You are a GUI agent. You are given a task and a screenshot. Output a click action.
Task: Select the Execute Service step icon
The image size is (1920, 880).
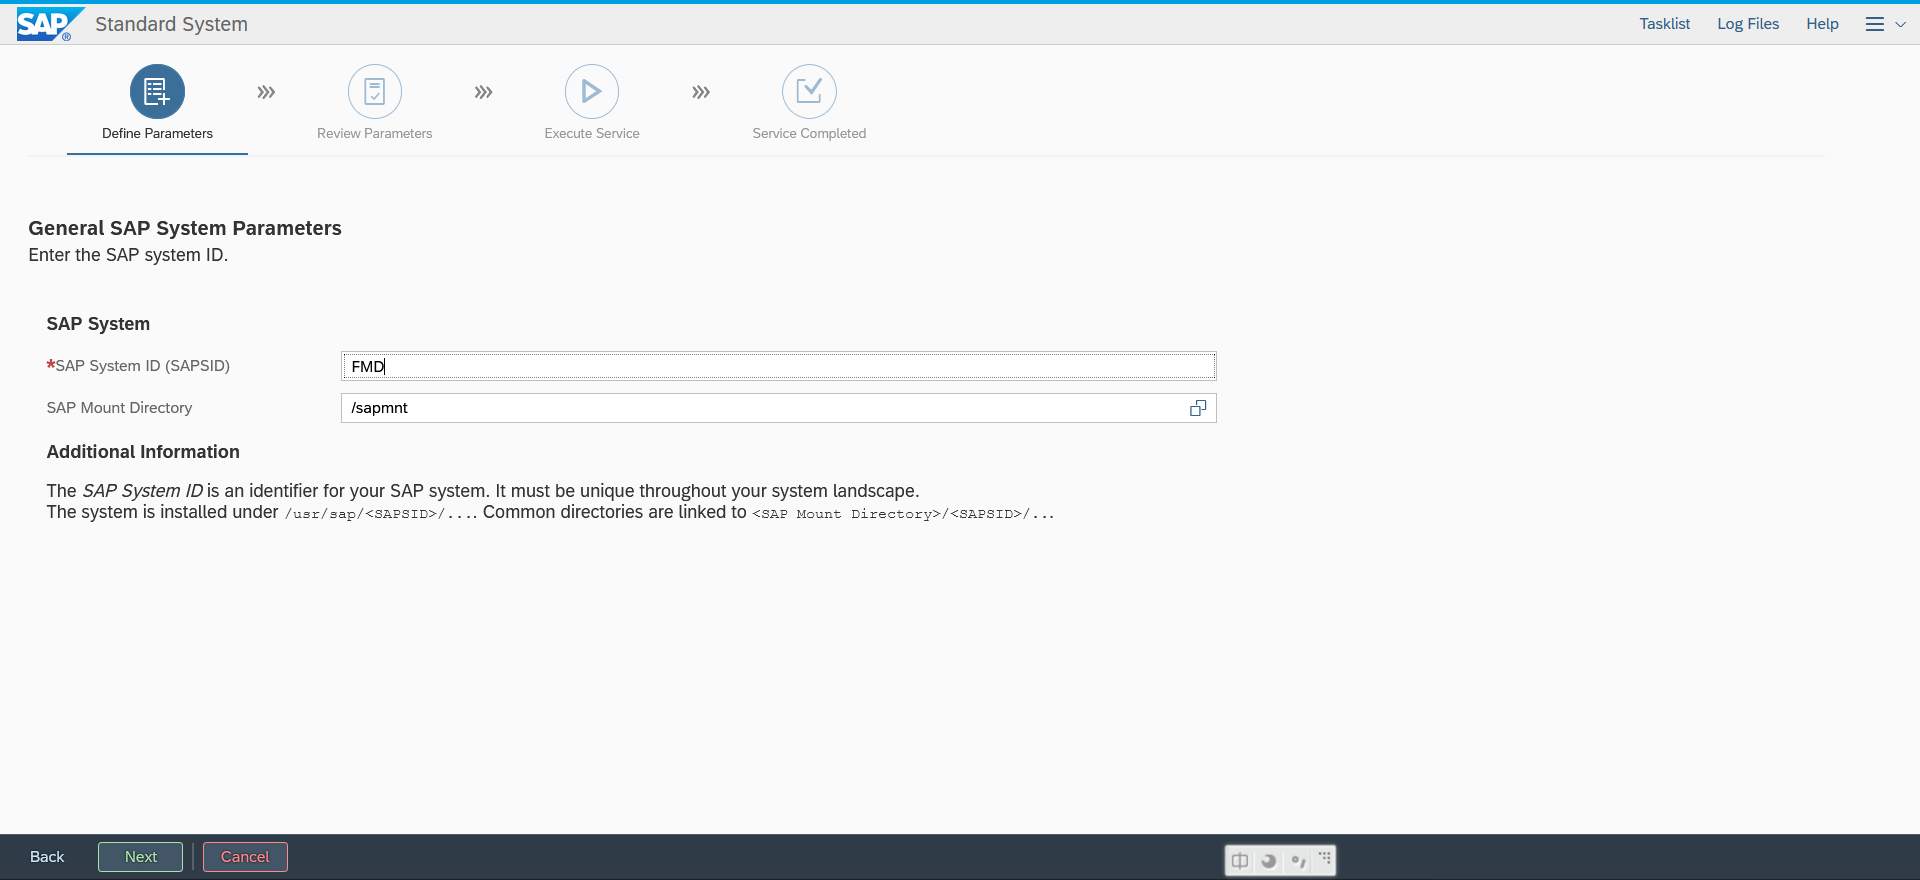tap(592, 92)
